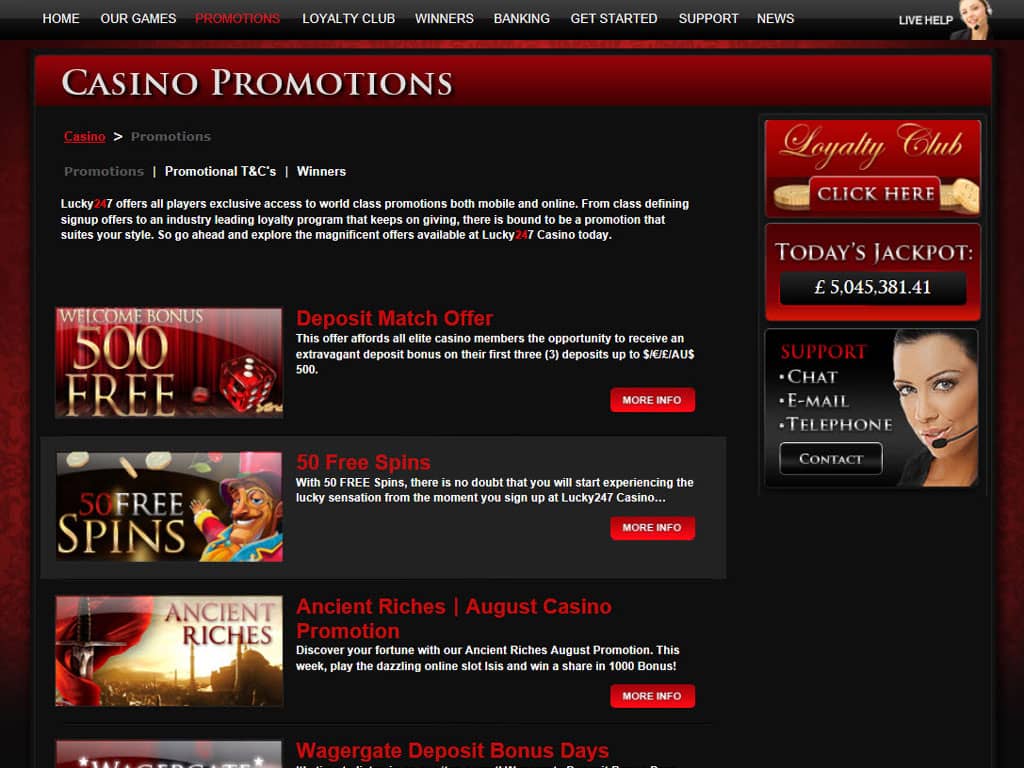Select Loyalty Club in navigation bar

[348, 19]
